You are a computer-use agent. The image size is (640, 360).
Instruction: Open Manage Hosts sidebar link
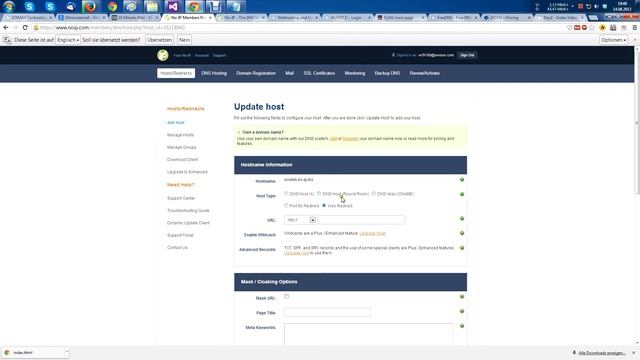click(x=180, y=135)
